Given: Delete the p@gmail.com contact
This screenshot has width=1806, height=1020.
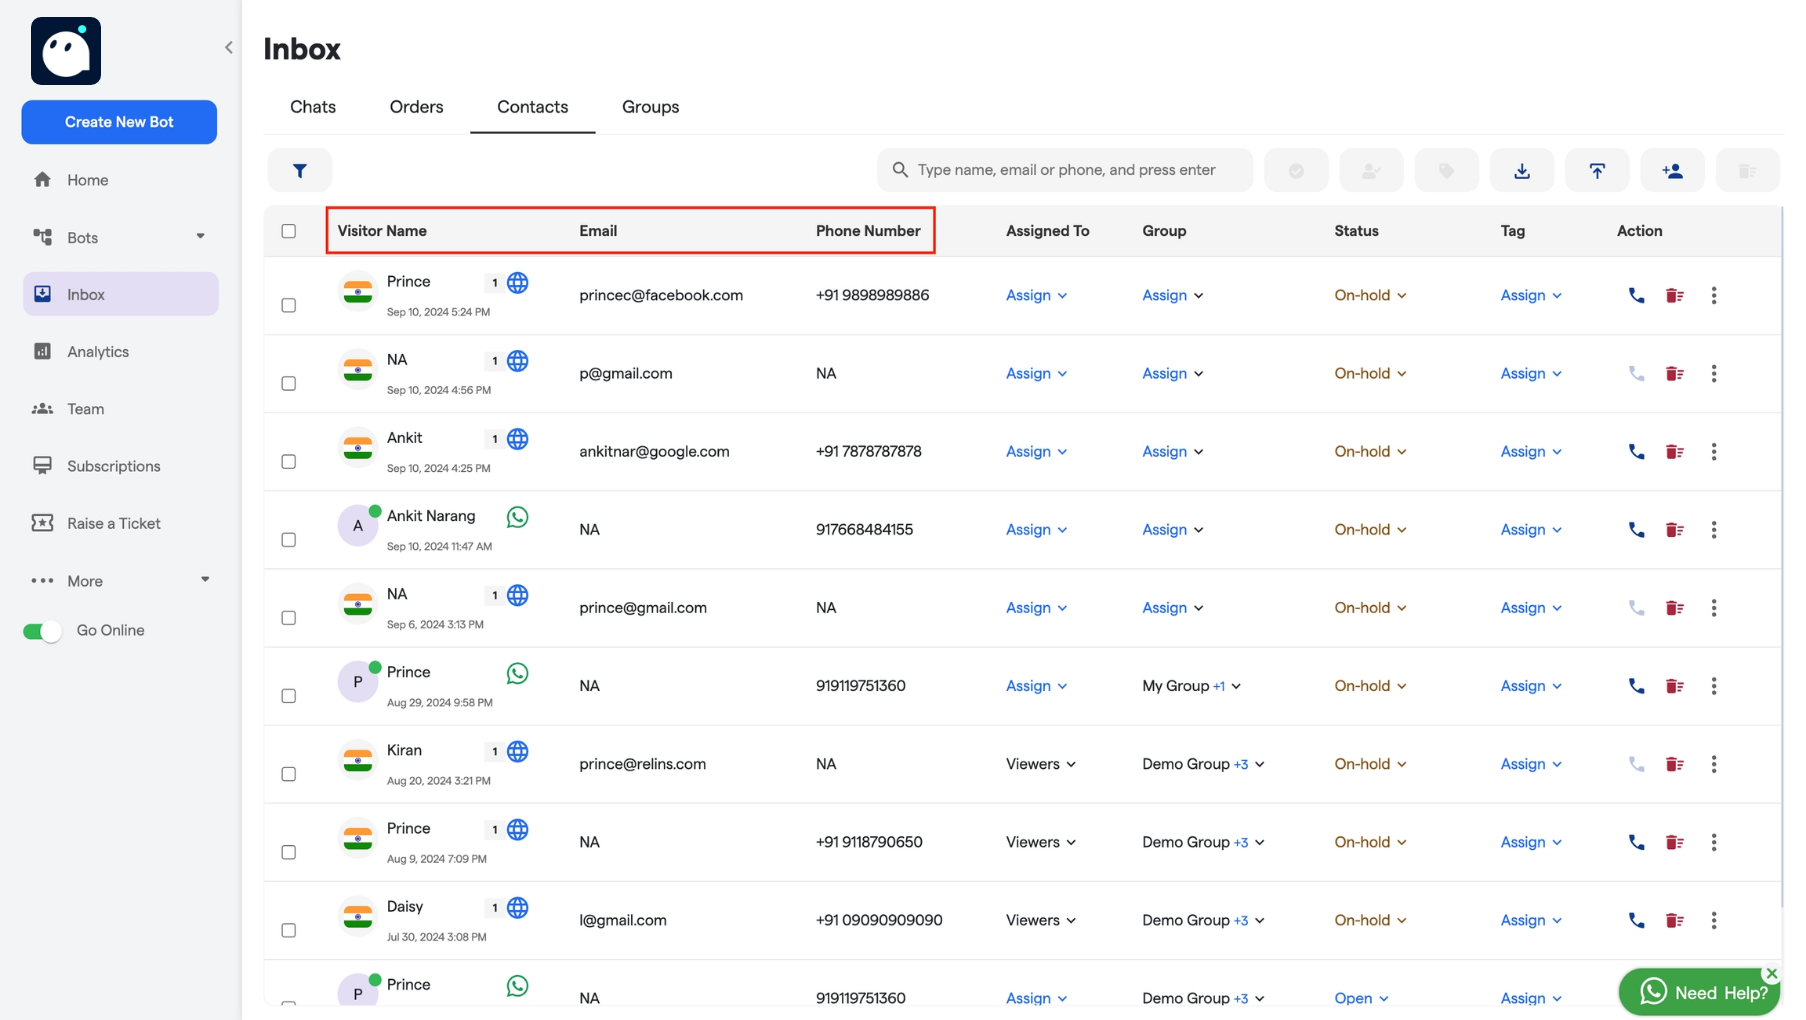Looking at the screenshot, I should tap(1674, 373).
